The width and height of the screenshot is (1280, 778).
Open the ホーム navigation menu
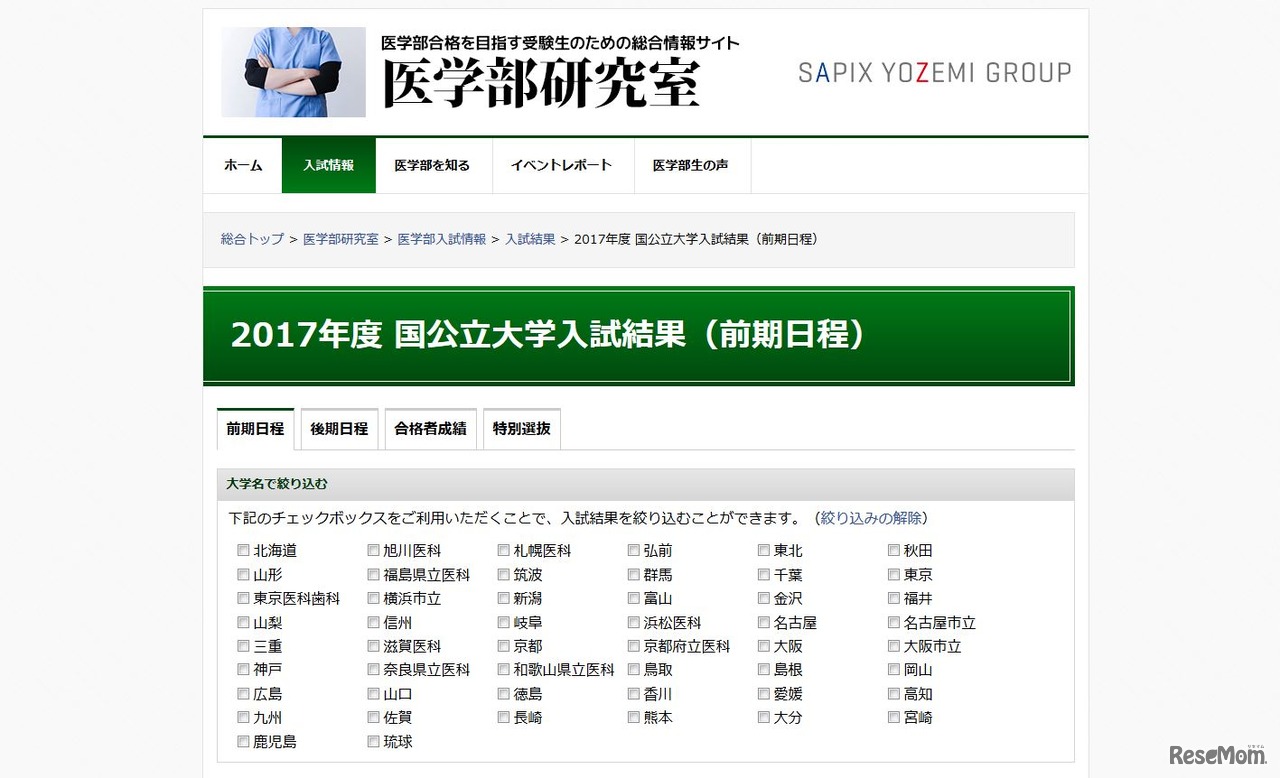(242, 165)
